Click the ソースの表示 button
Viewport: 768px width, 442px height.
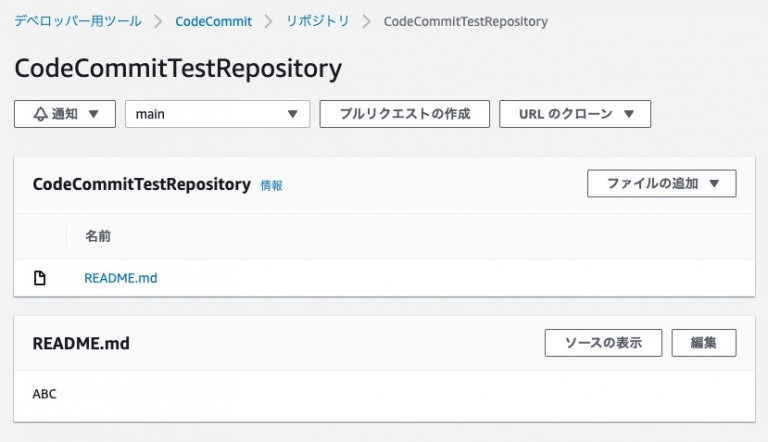point(603,343)
